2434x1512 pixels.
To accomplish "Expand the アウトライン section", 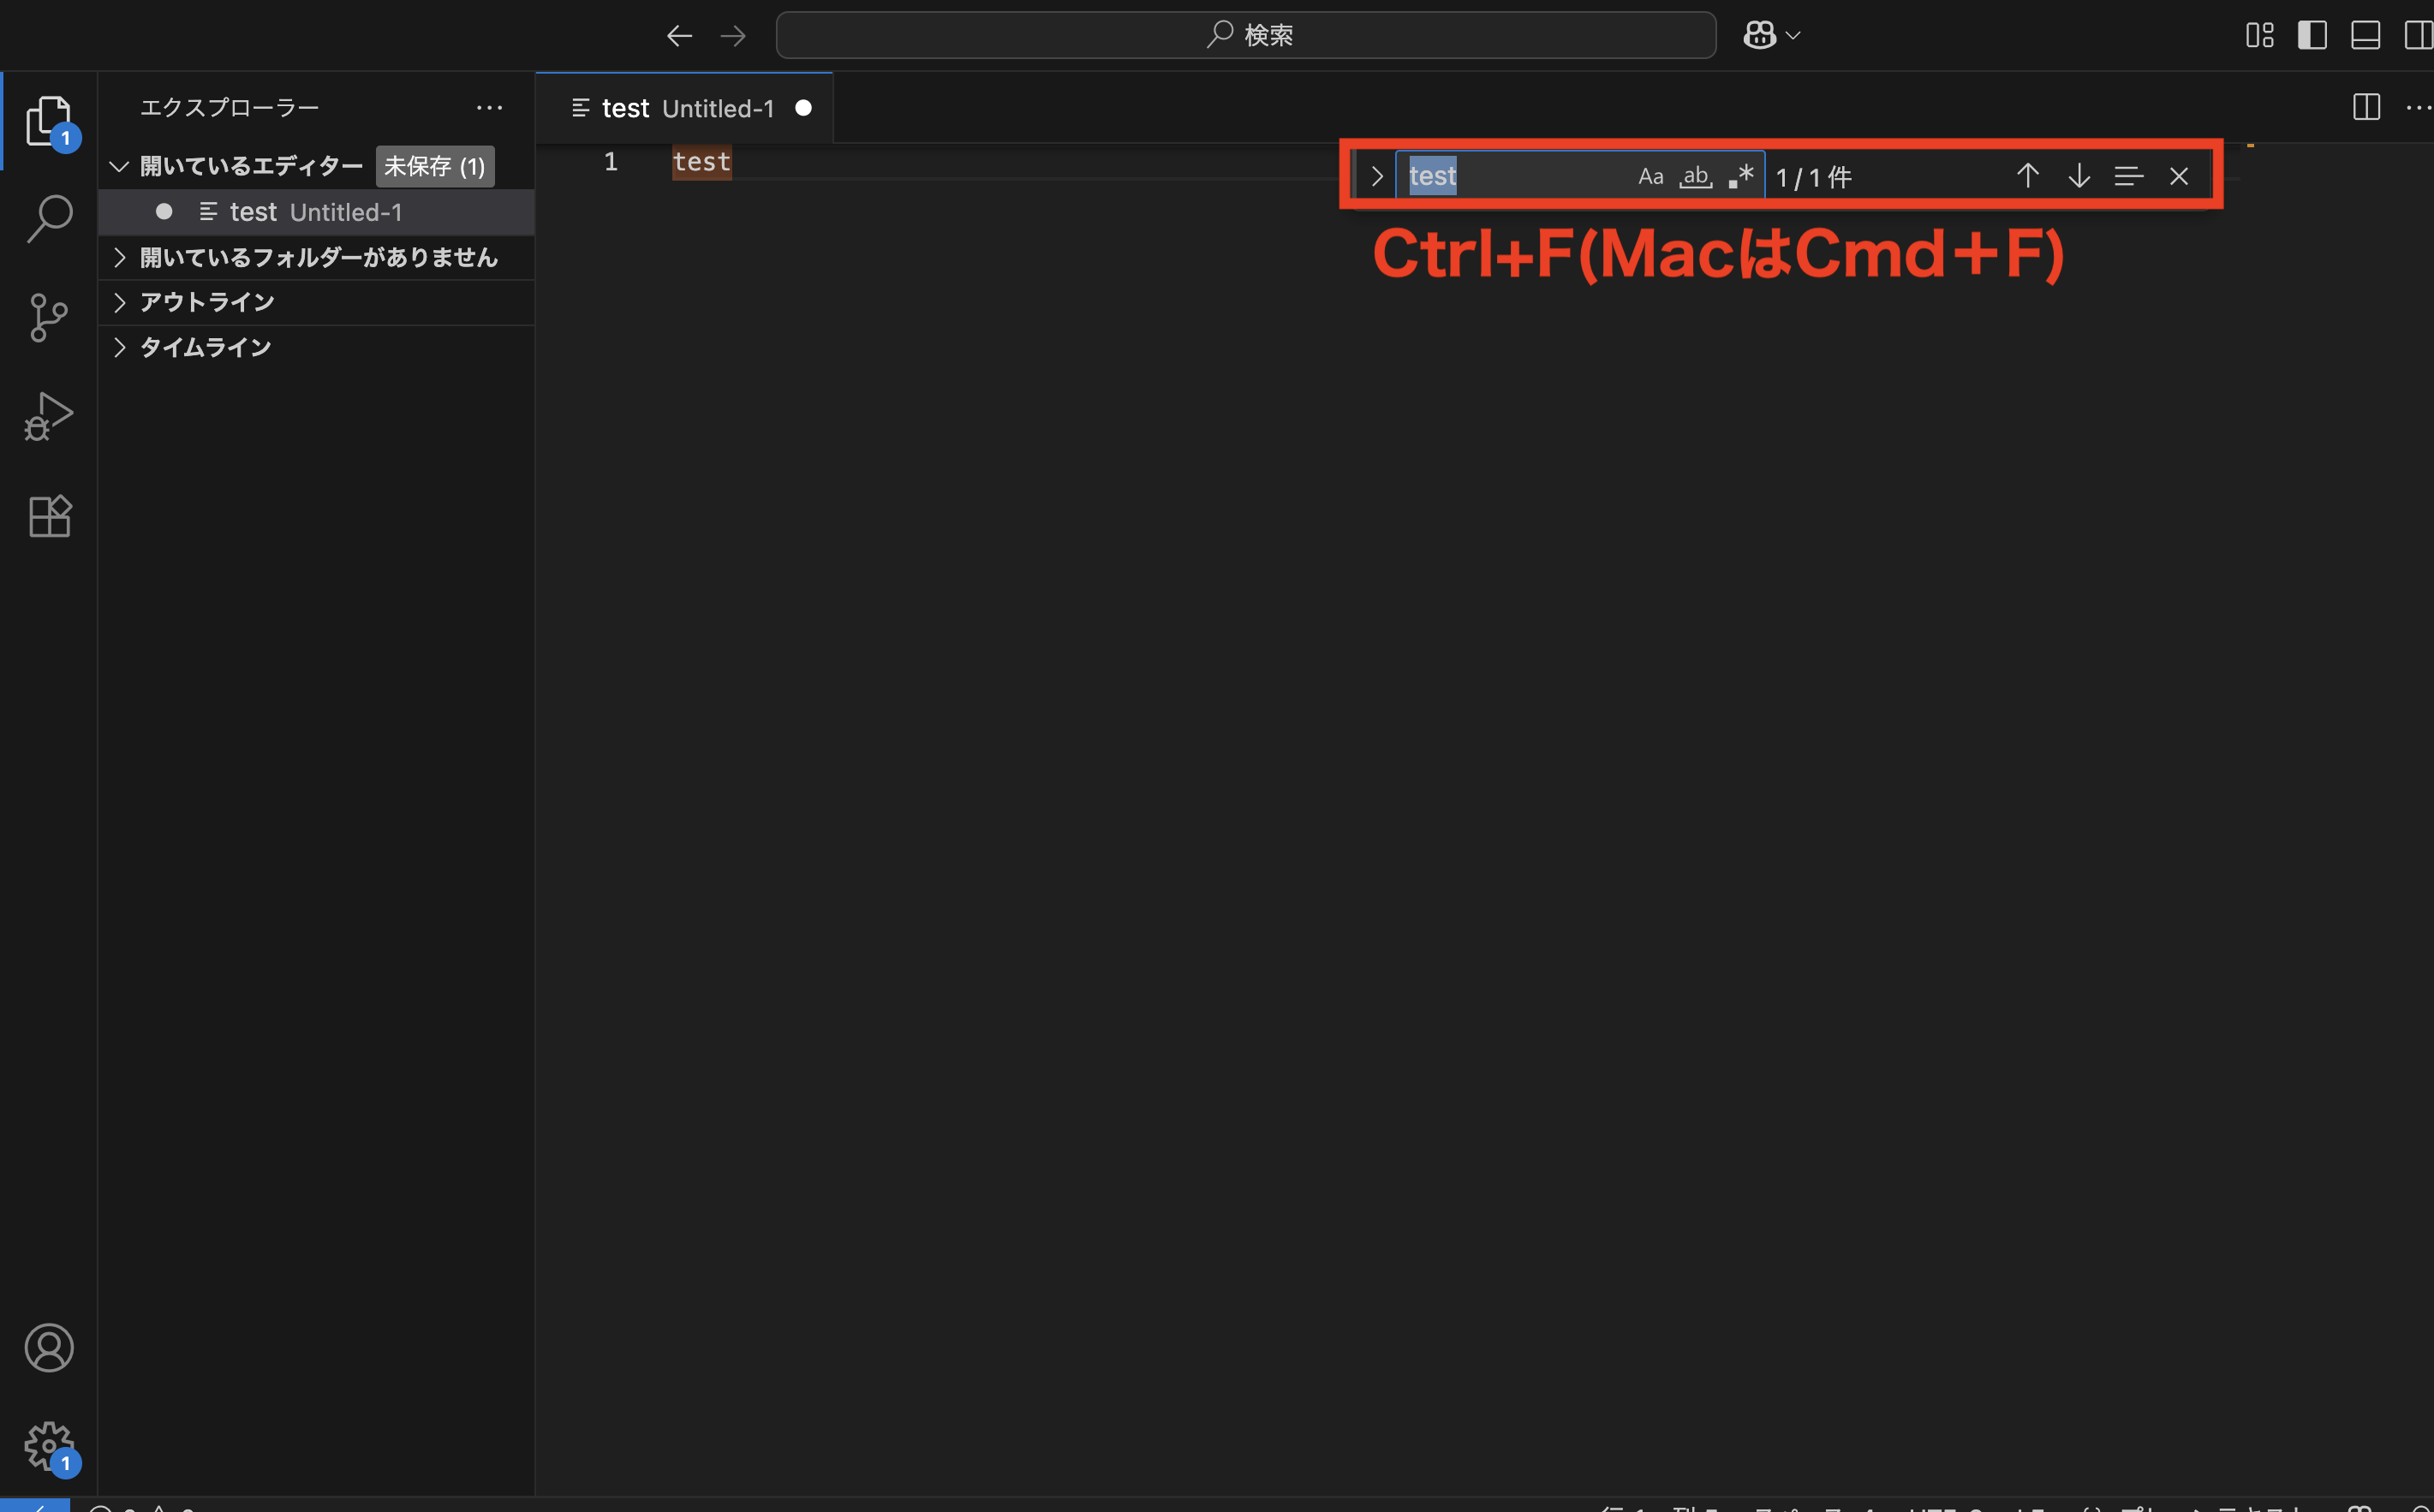I will pos(206,302).
